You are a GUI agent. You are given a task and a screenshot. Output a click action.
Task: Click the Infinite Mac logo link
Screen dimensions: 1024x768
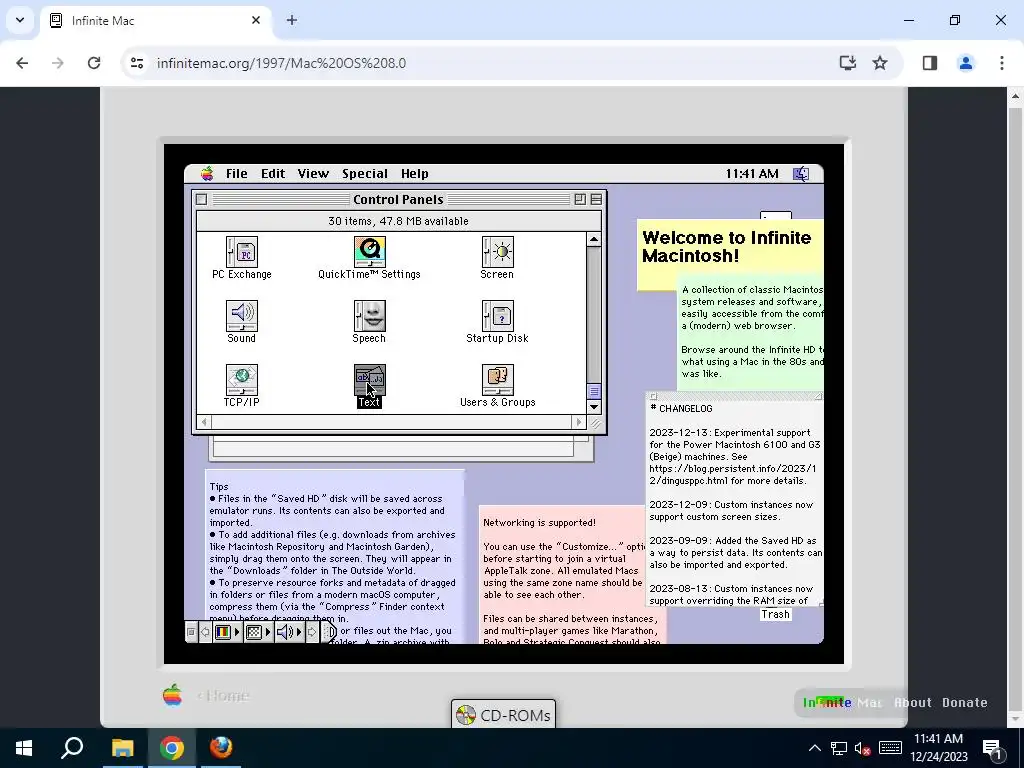(842, 703)
